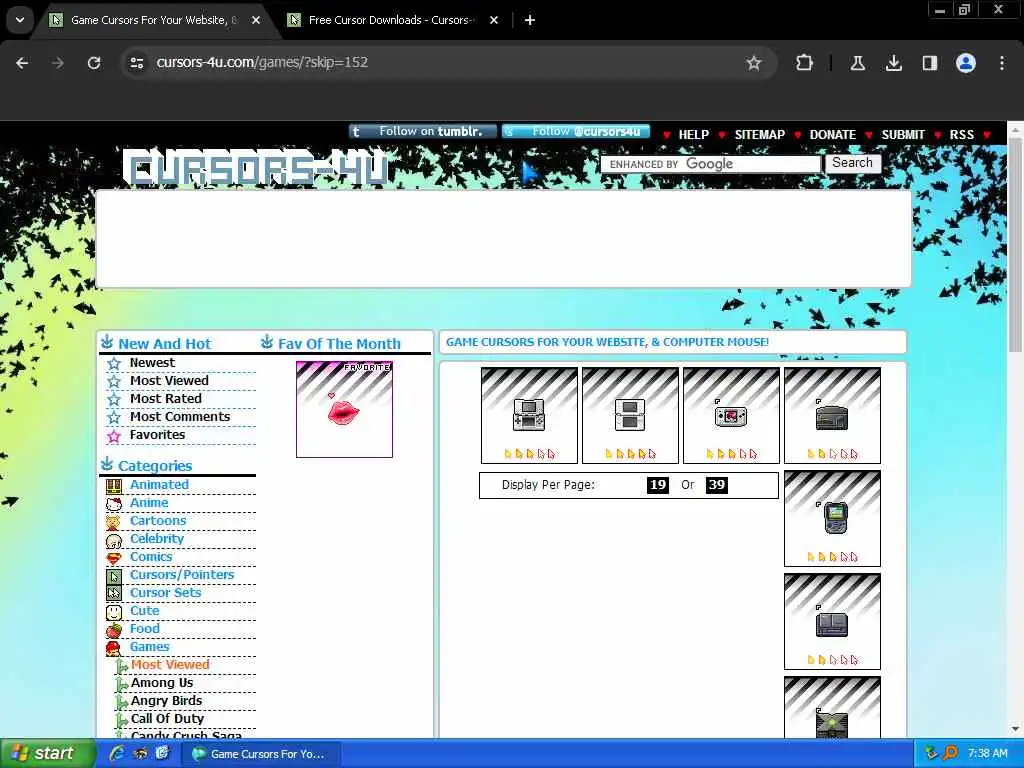Open the Games category
This screenshot has width=1024, height=768.
click(x=150, y=647)
